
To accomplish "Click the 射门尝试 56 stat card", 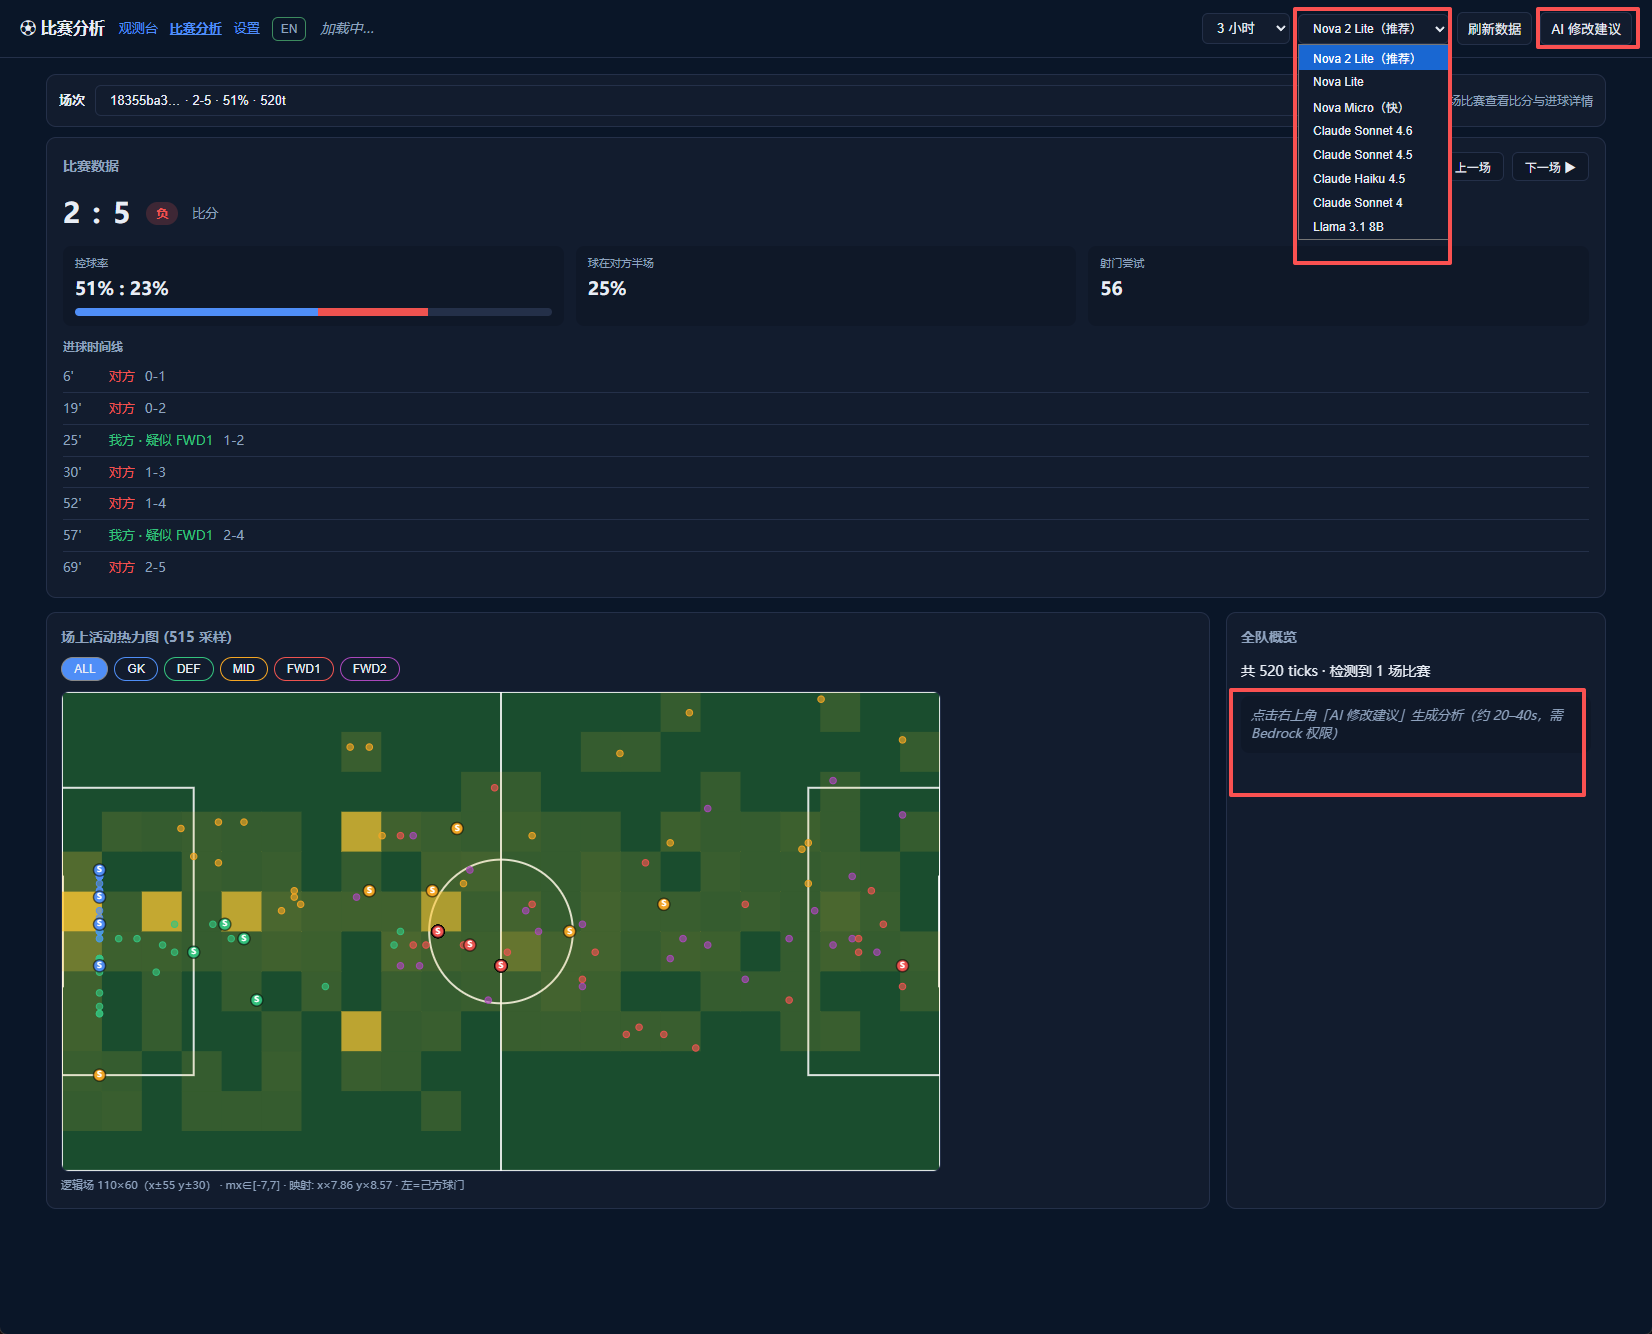I will pos(1338,285).
